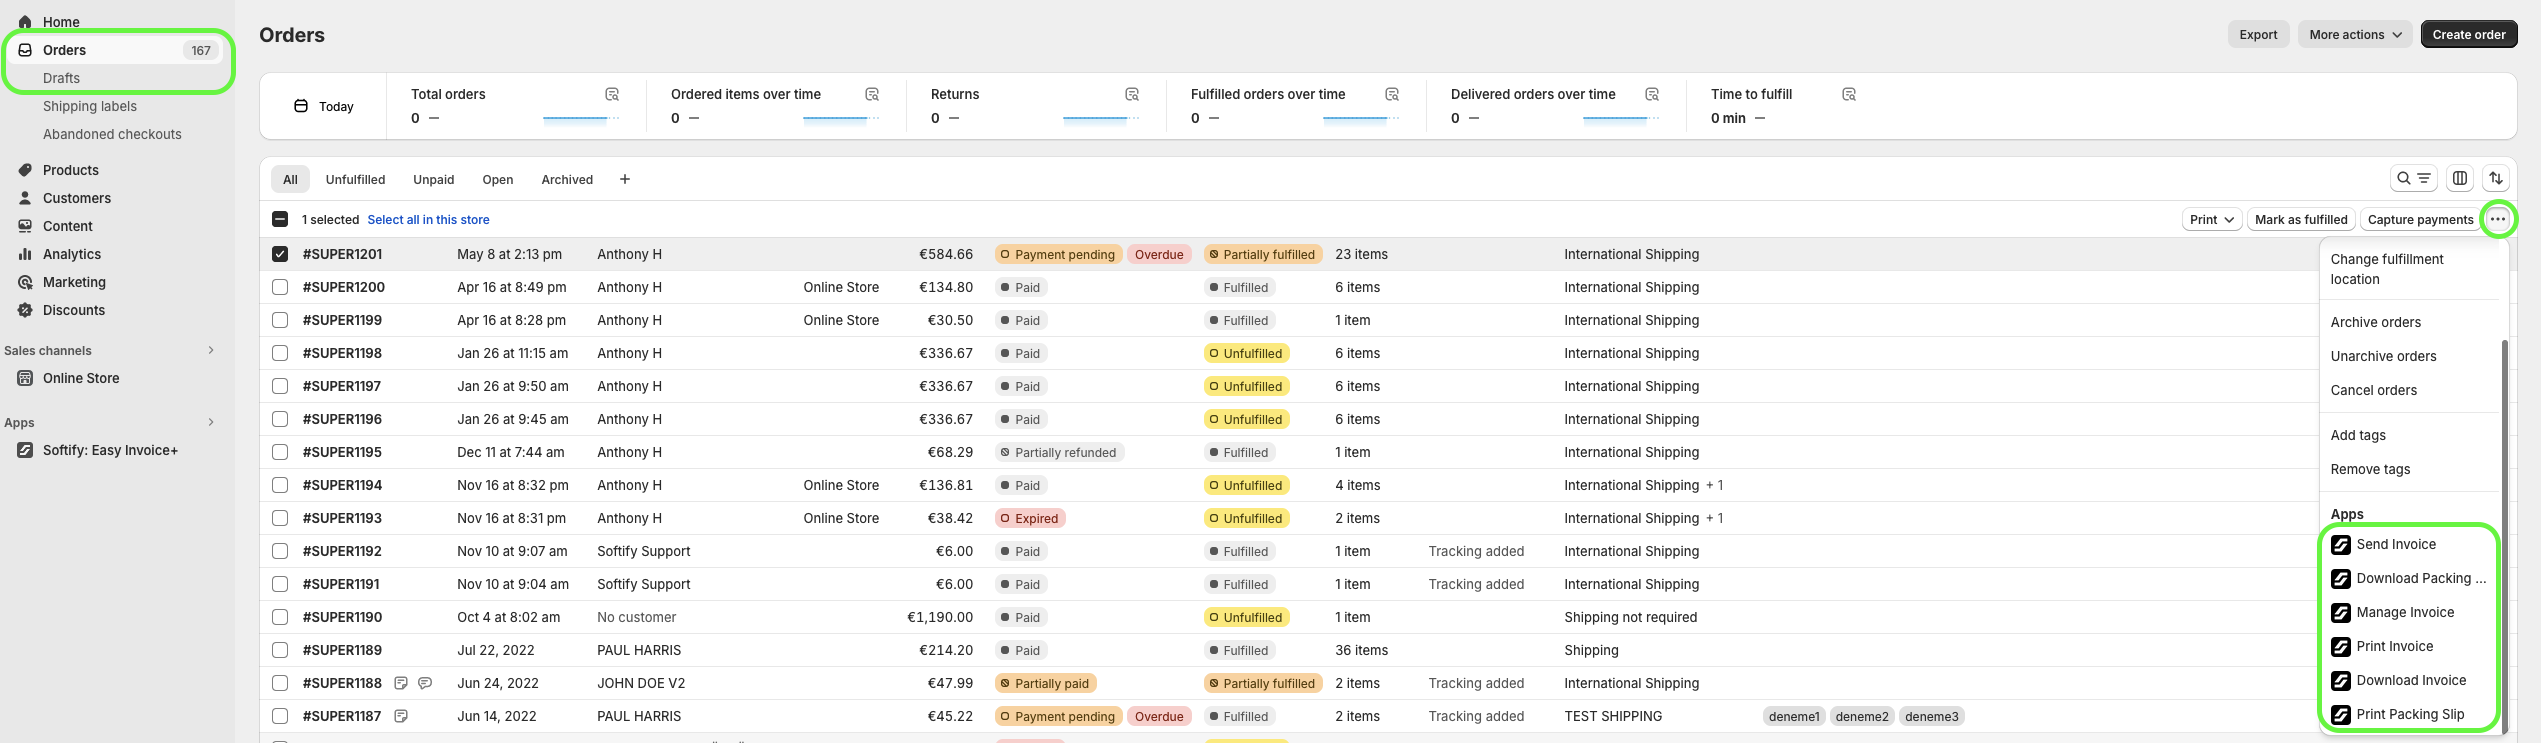The image size is (2541, 743).
Task: Click Select all in this store link
Action: pos(428,220)
